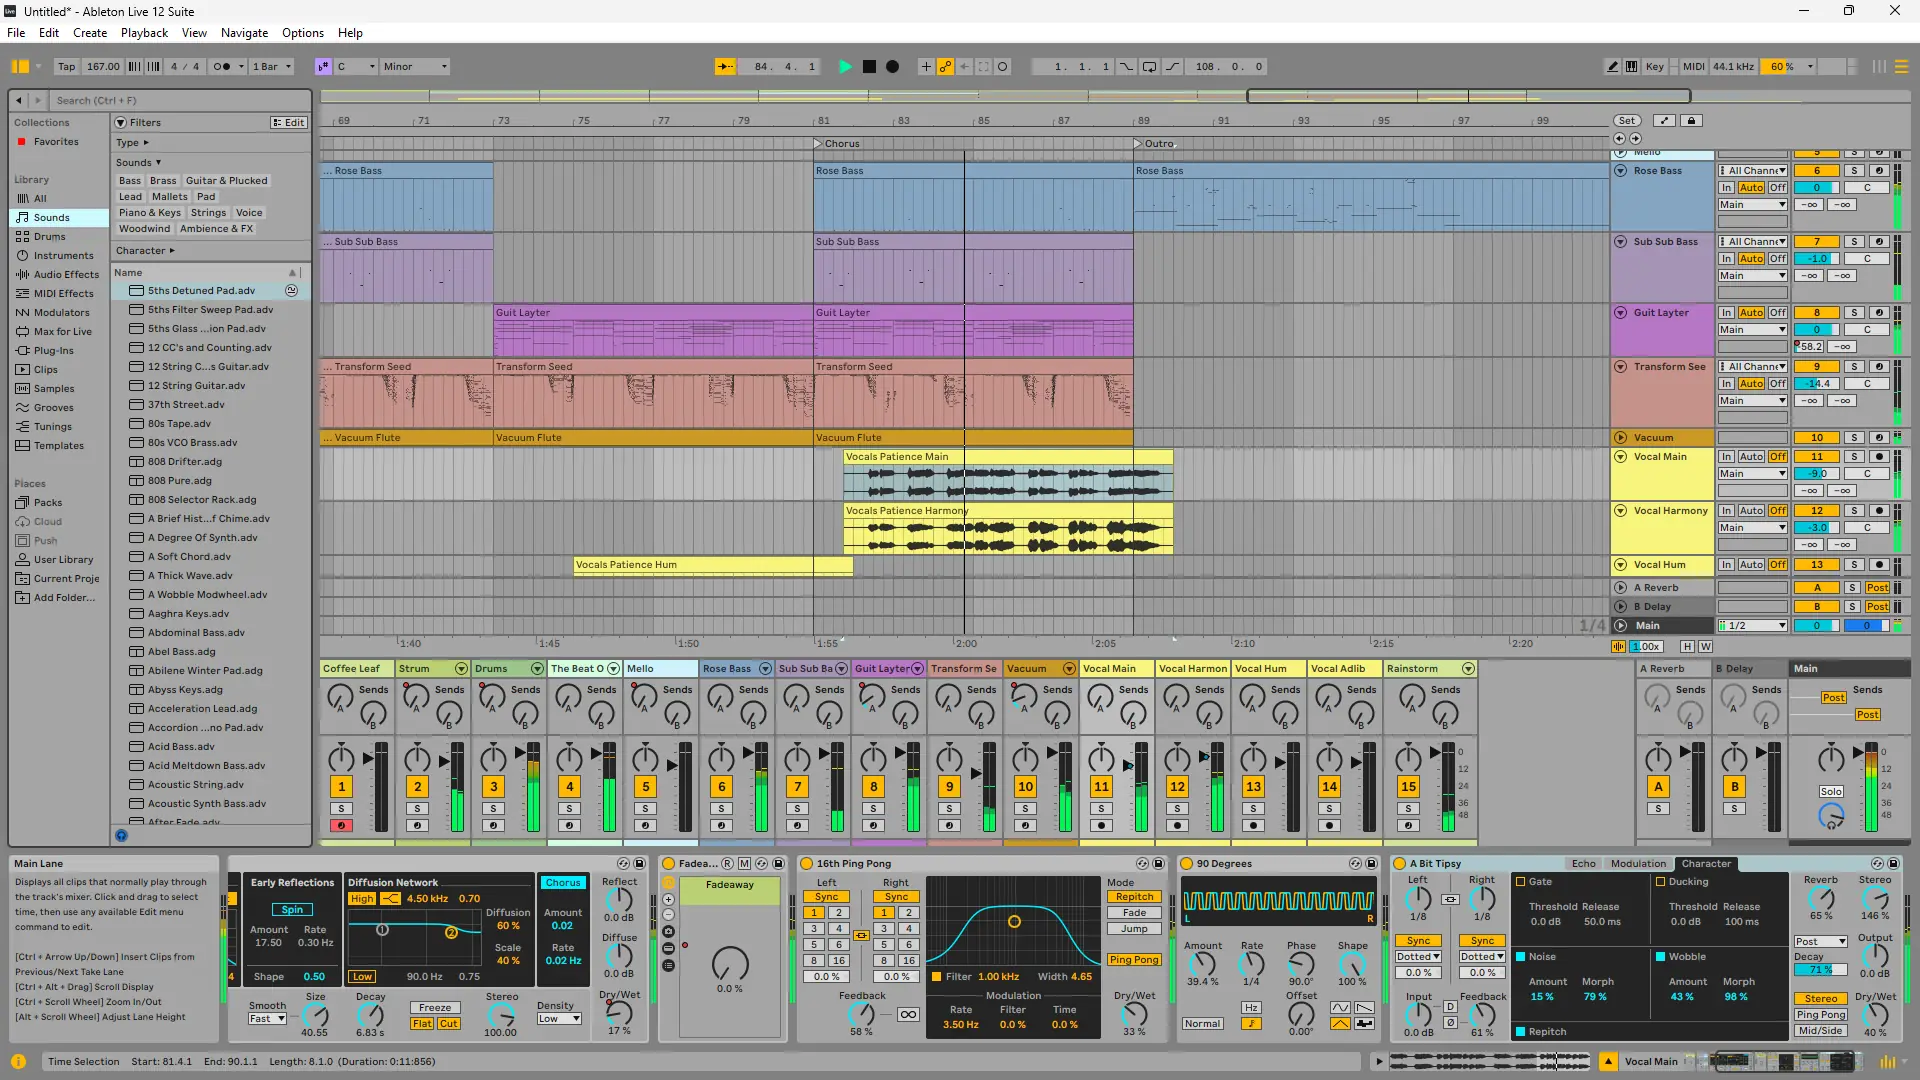
Task: Disable the 16th Ping Pong device
Action: [x=806, y=864]
